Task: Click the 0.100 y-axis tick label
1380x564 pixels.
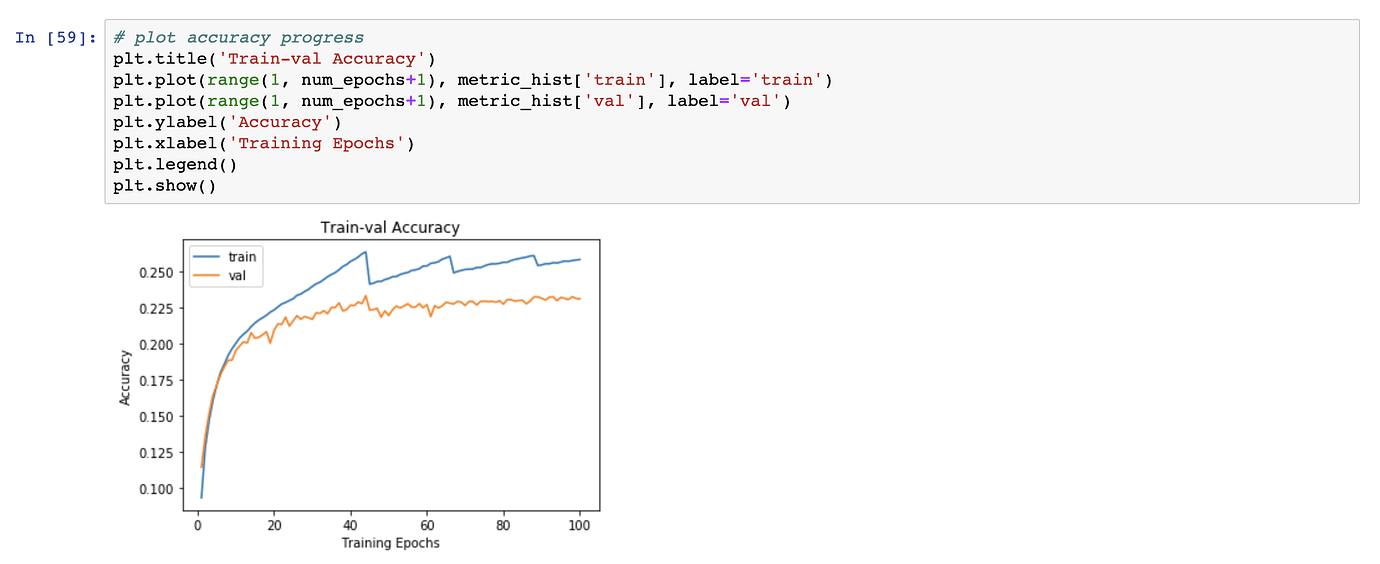Action: pos(156,489)
